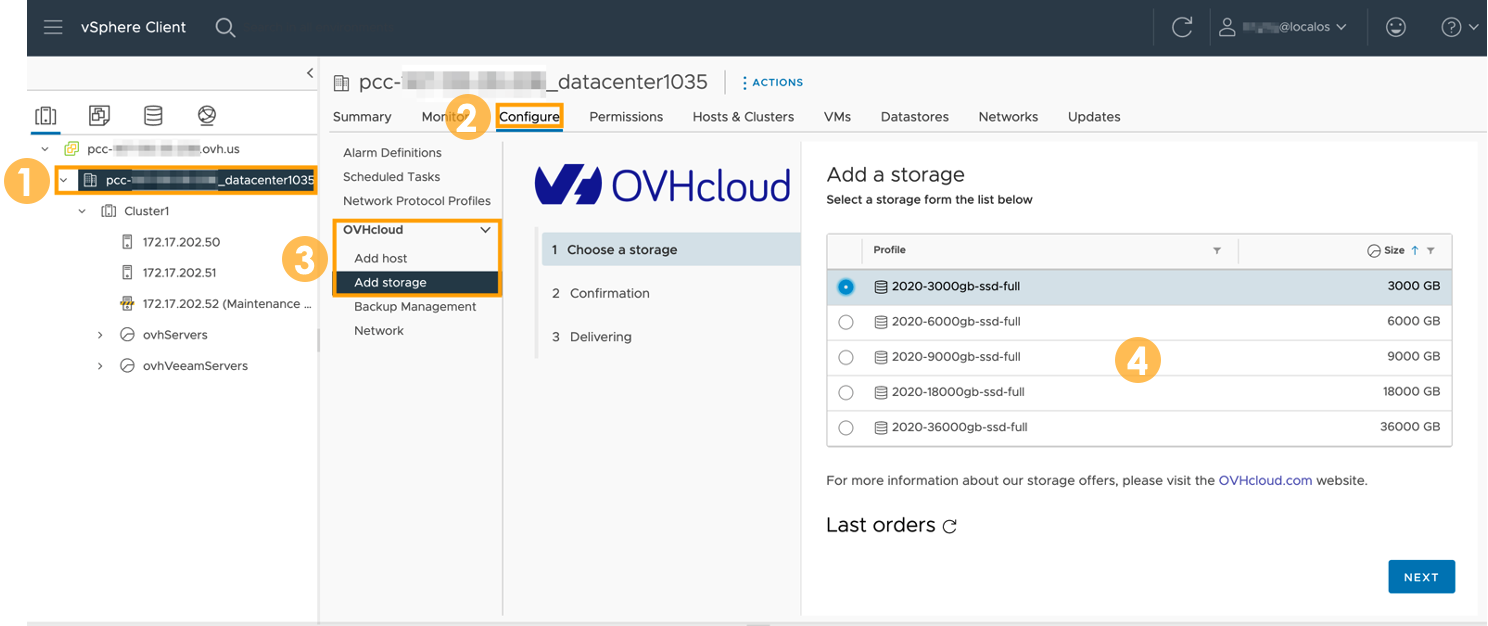The image size is (1488, 626).
Task: Refresh the Last orders list
Action: (x=950, y=526)
